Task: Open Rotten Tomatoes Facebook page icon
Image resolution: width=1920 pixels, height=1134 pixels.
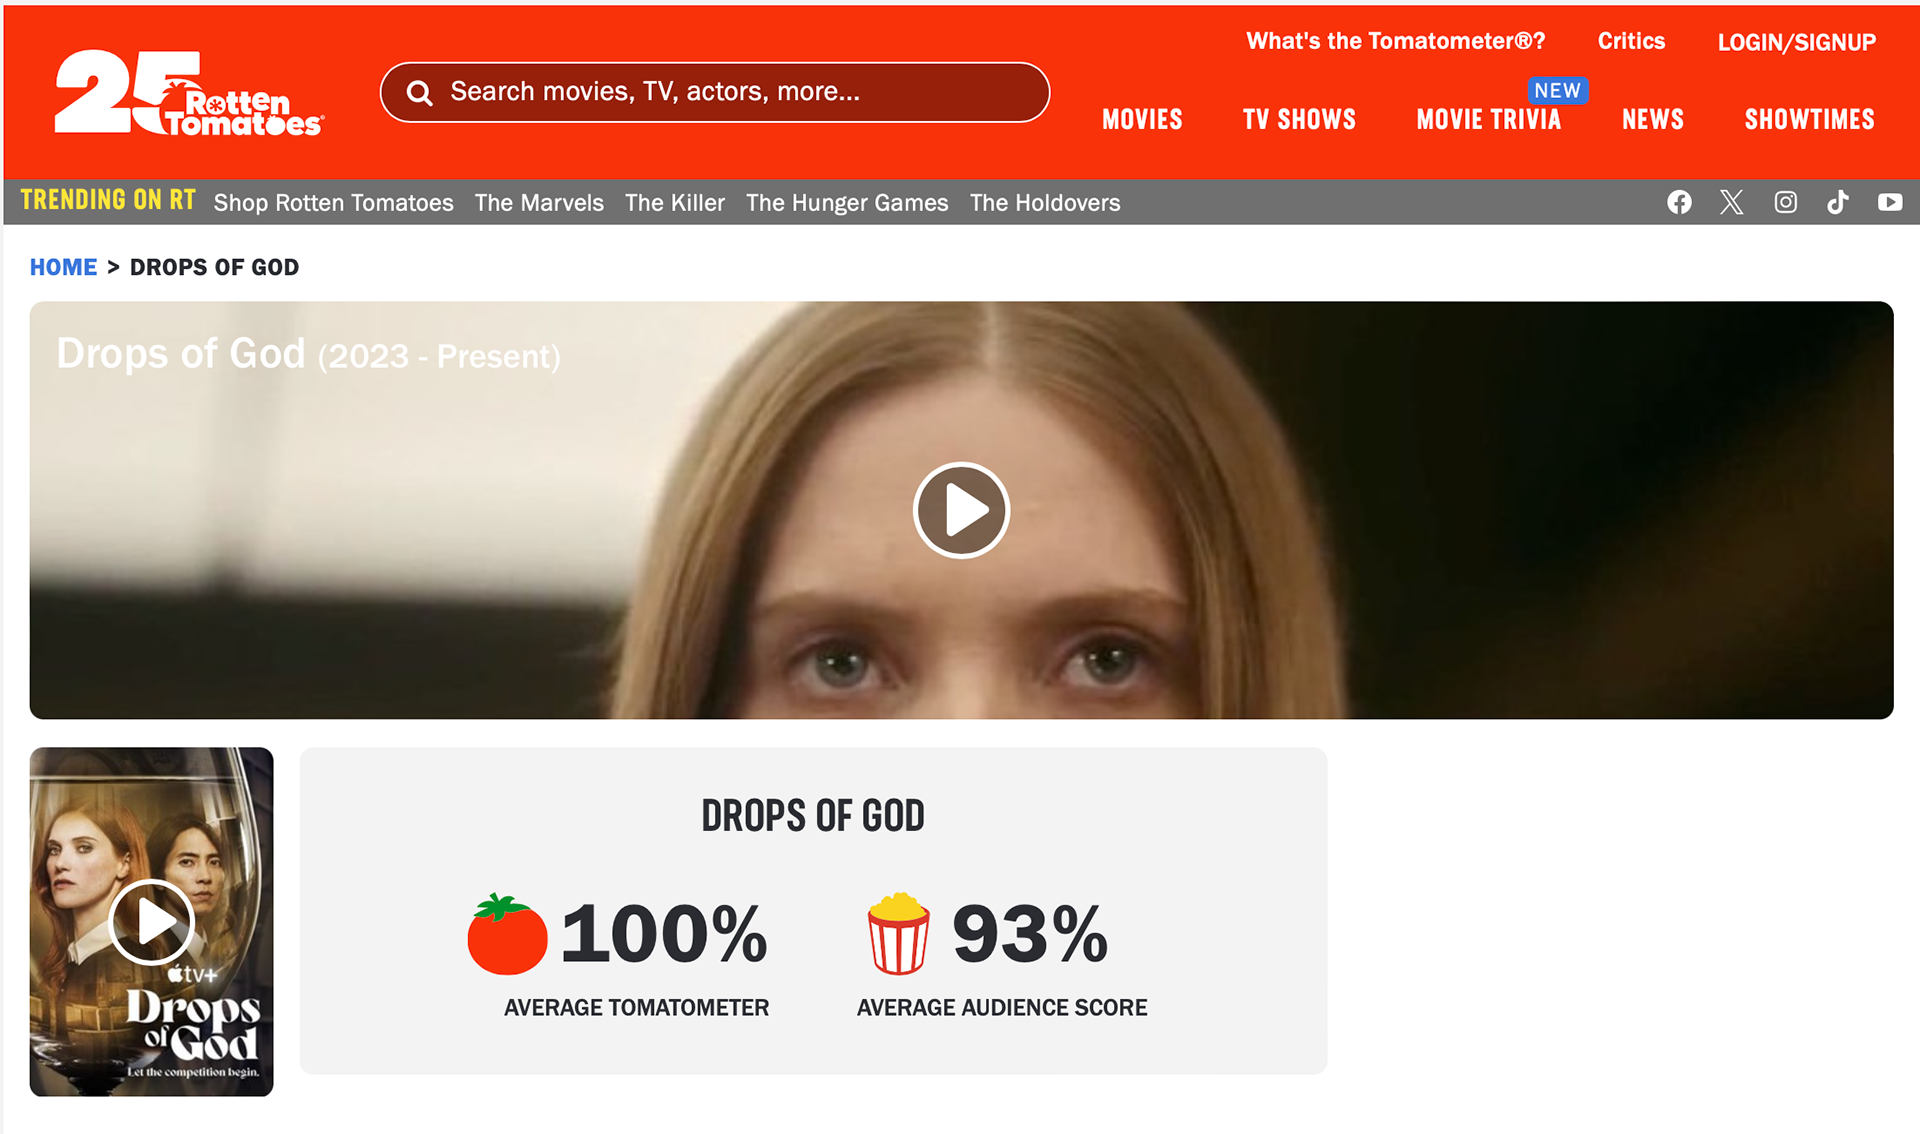Action: click(x=1679, y=202)
